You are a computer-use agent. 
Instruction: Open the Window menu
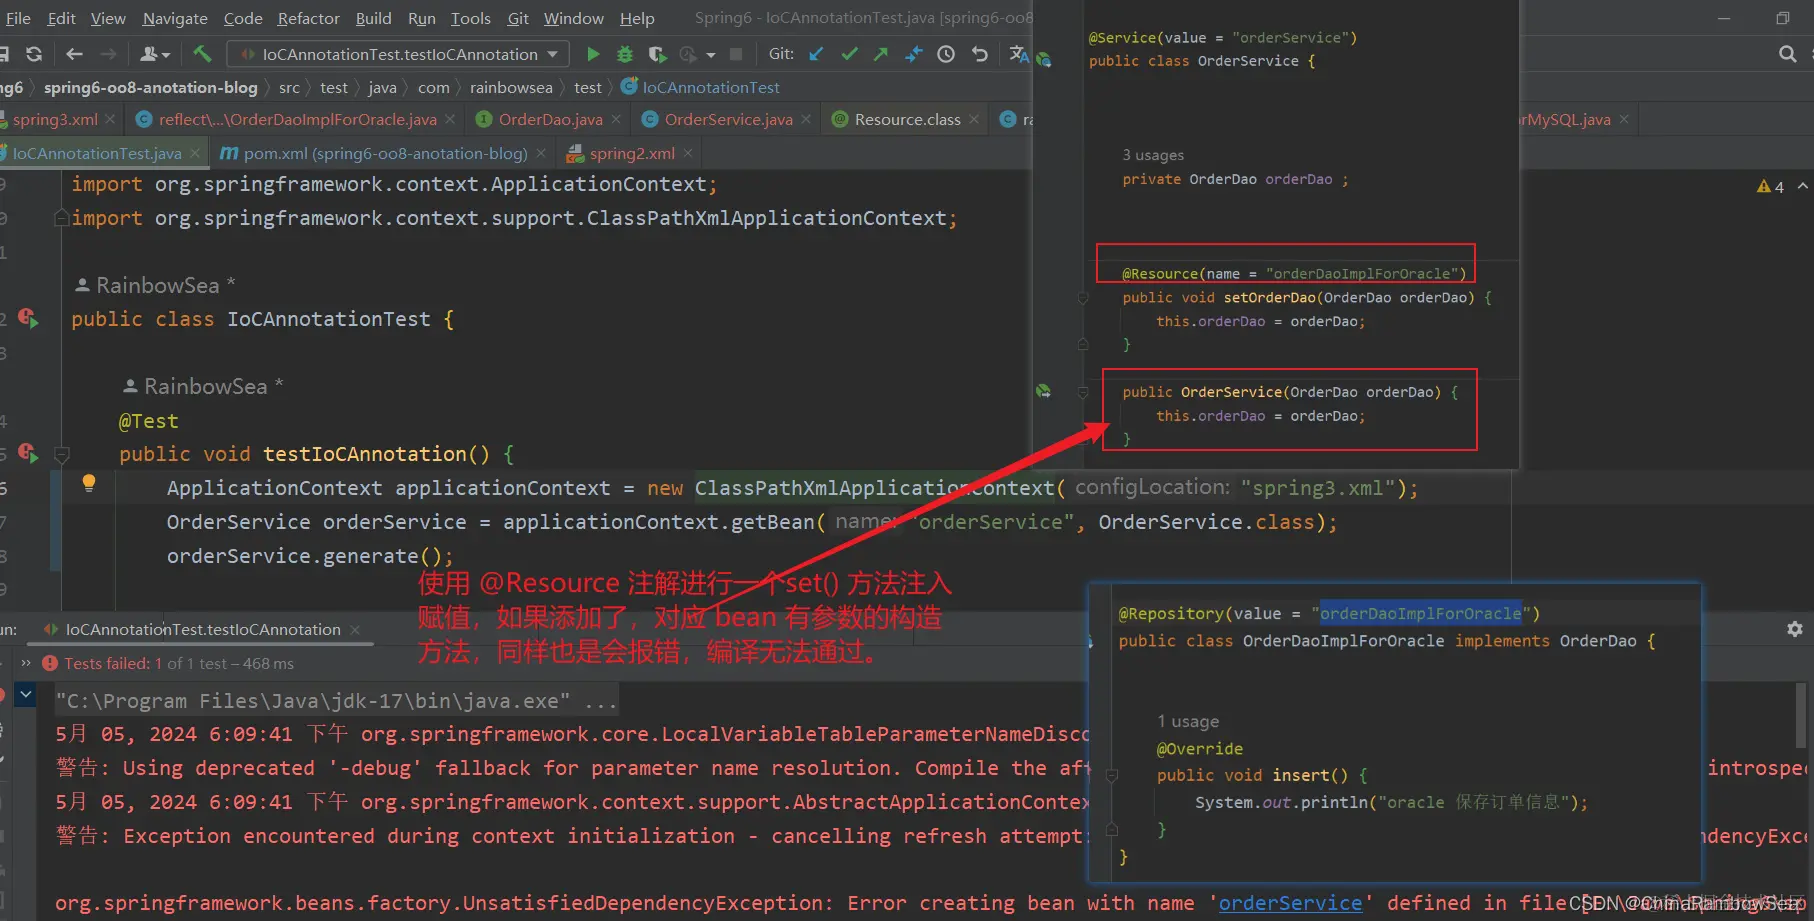574,18
